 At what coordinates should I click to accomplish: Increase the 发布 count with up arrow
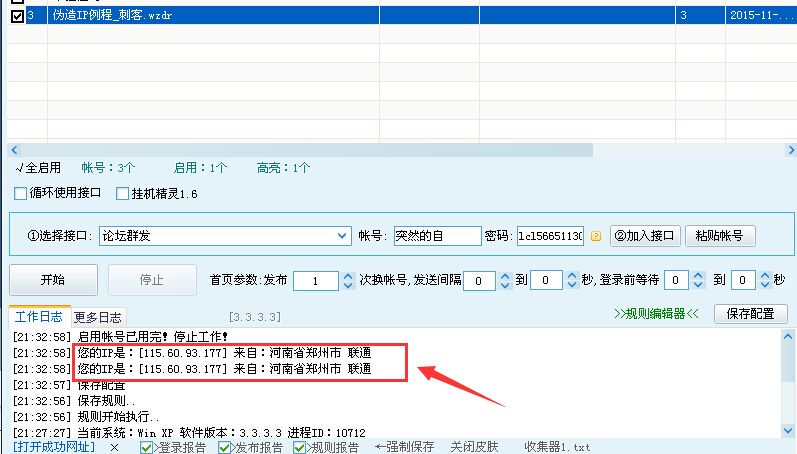click(348, 276)
